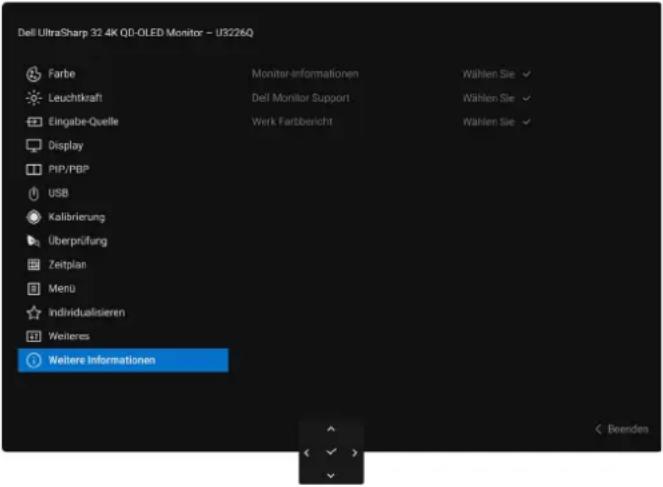Click the PIP/PBP split-screen icon
The height and width of the screenshot is (487, 663).
tap(34, 170)
